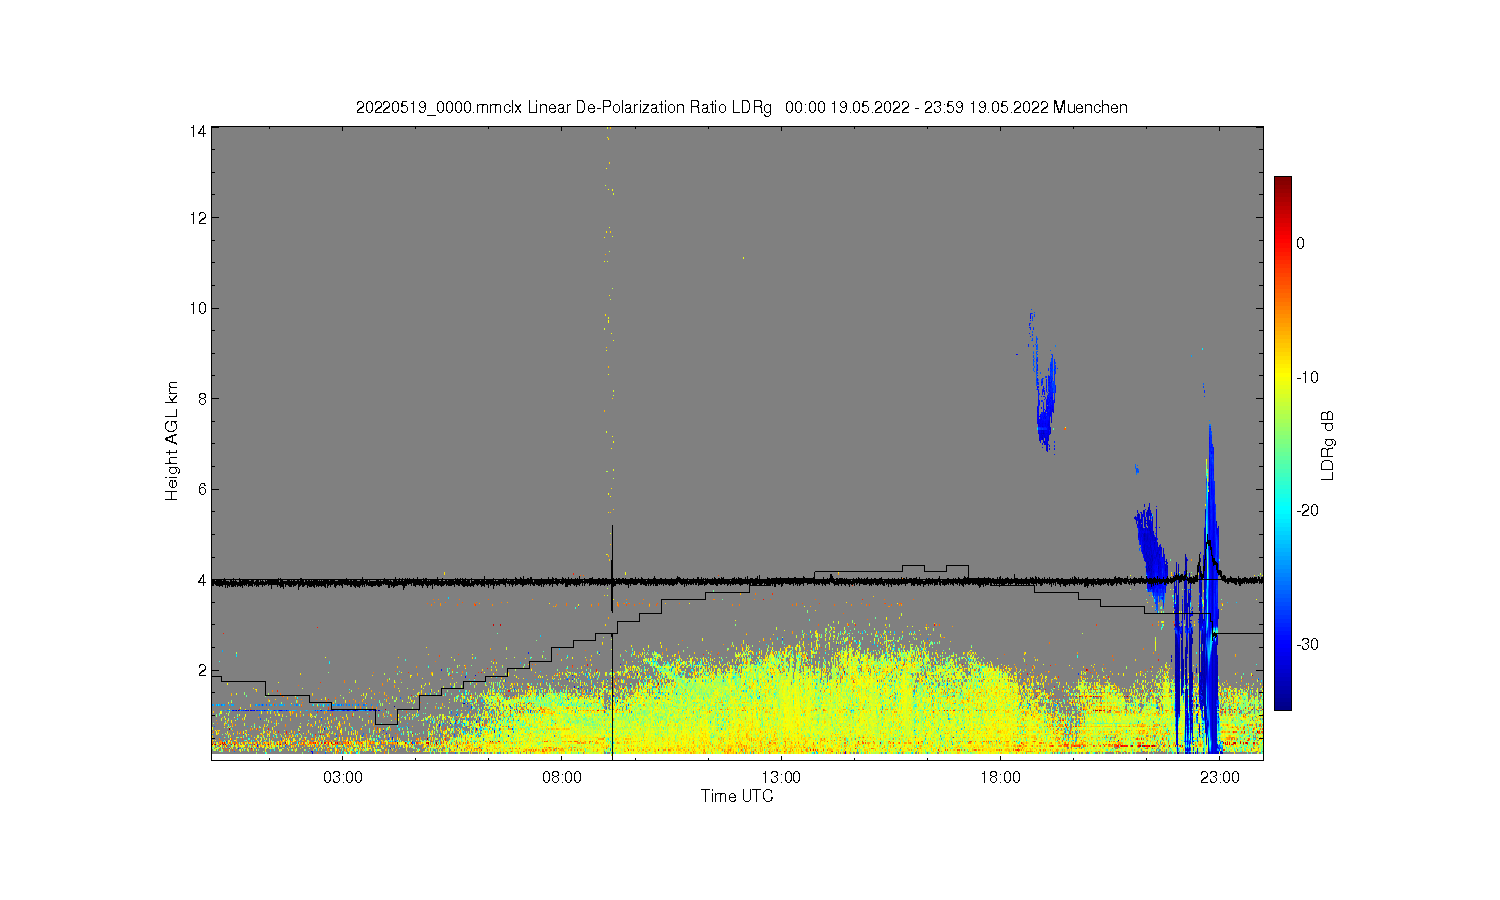The width and height of the screenshot is (1500, 900).
Task: Click the colorbar value -30
Action: click(1307, 644)
